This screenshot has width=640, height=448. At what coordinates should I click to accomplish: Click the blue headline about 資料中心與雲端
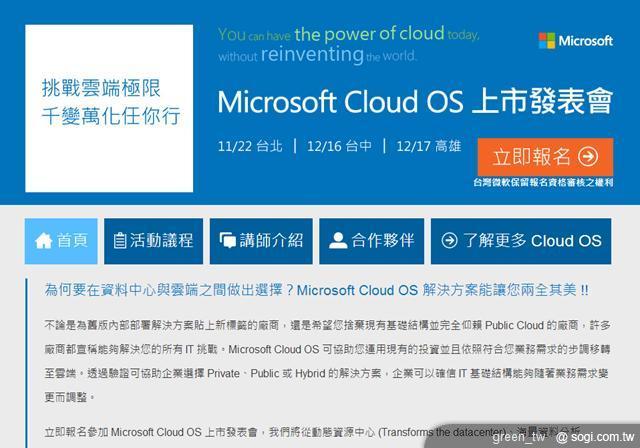pos(316,290)
